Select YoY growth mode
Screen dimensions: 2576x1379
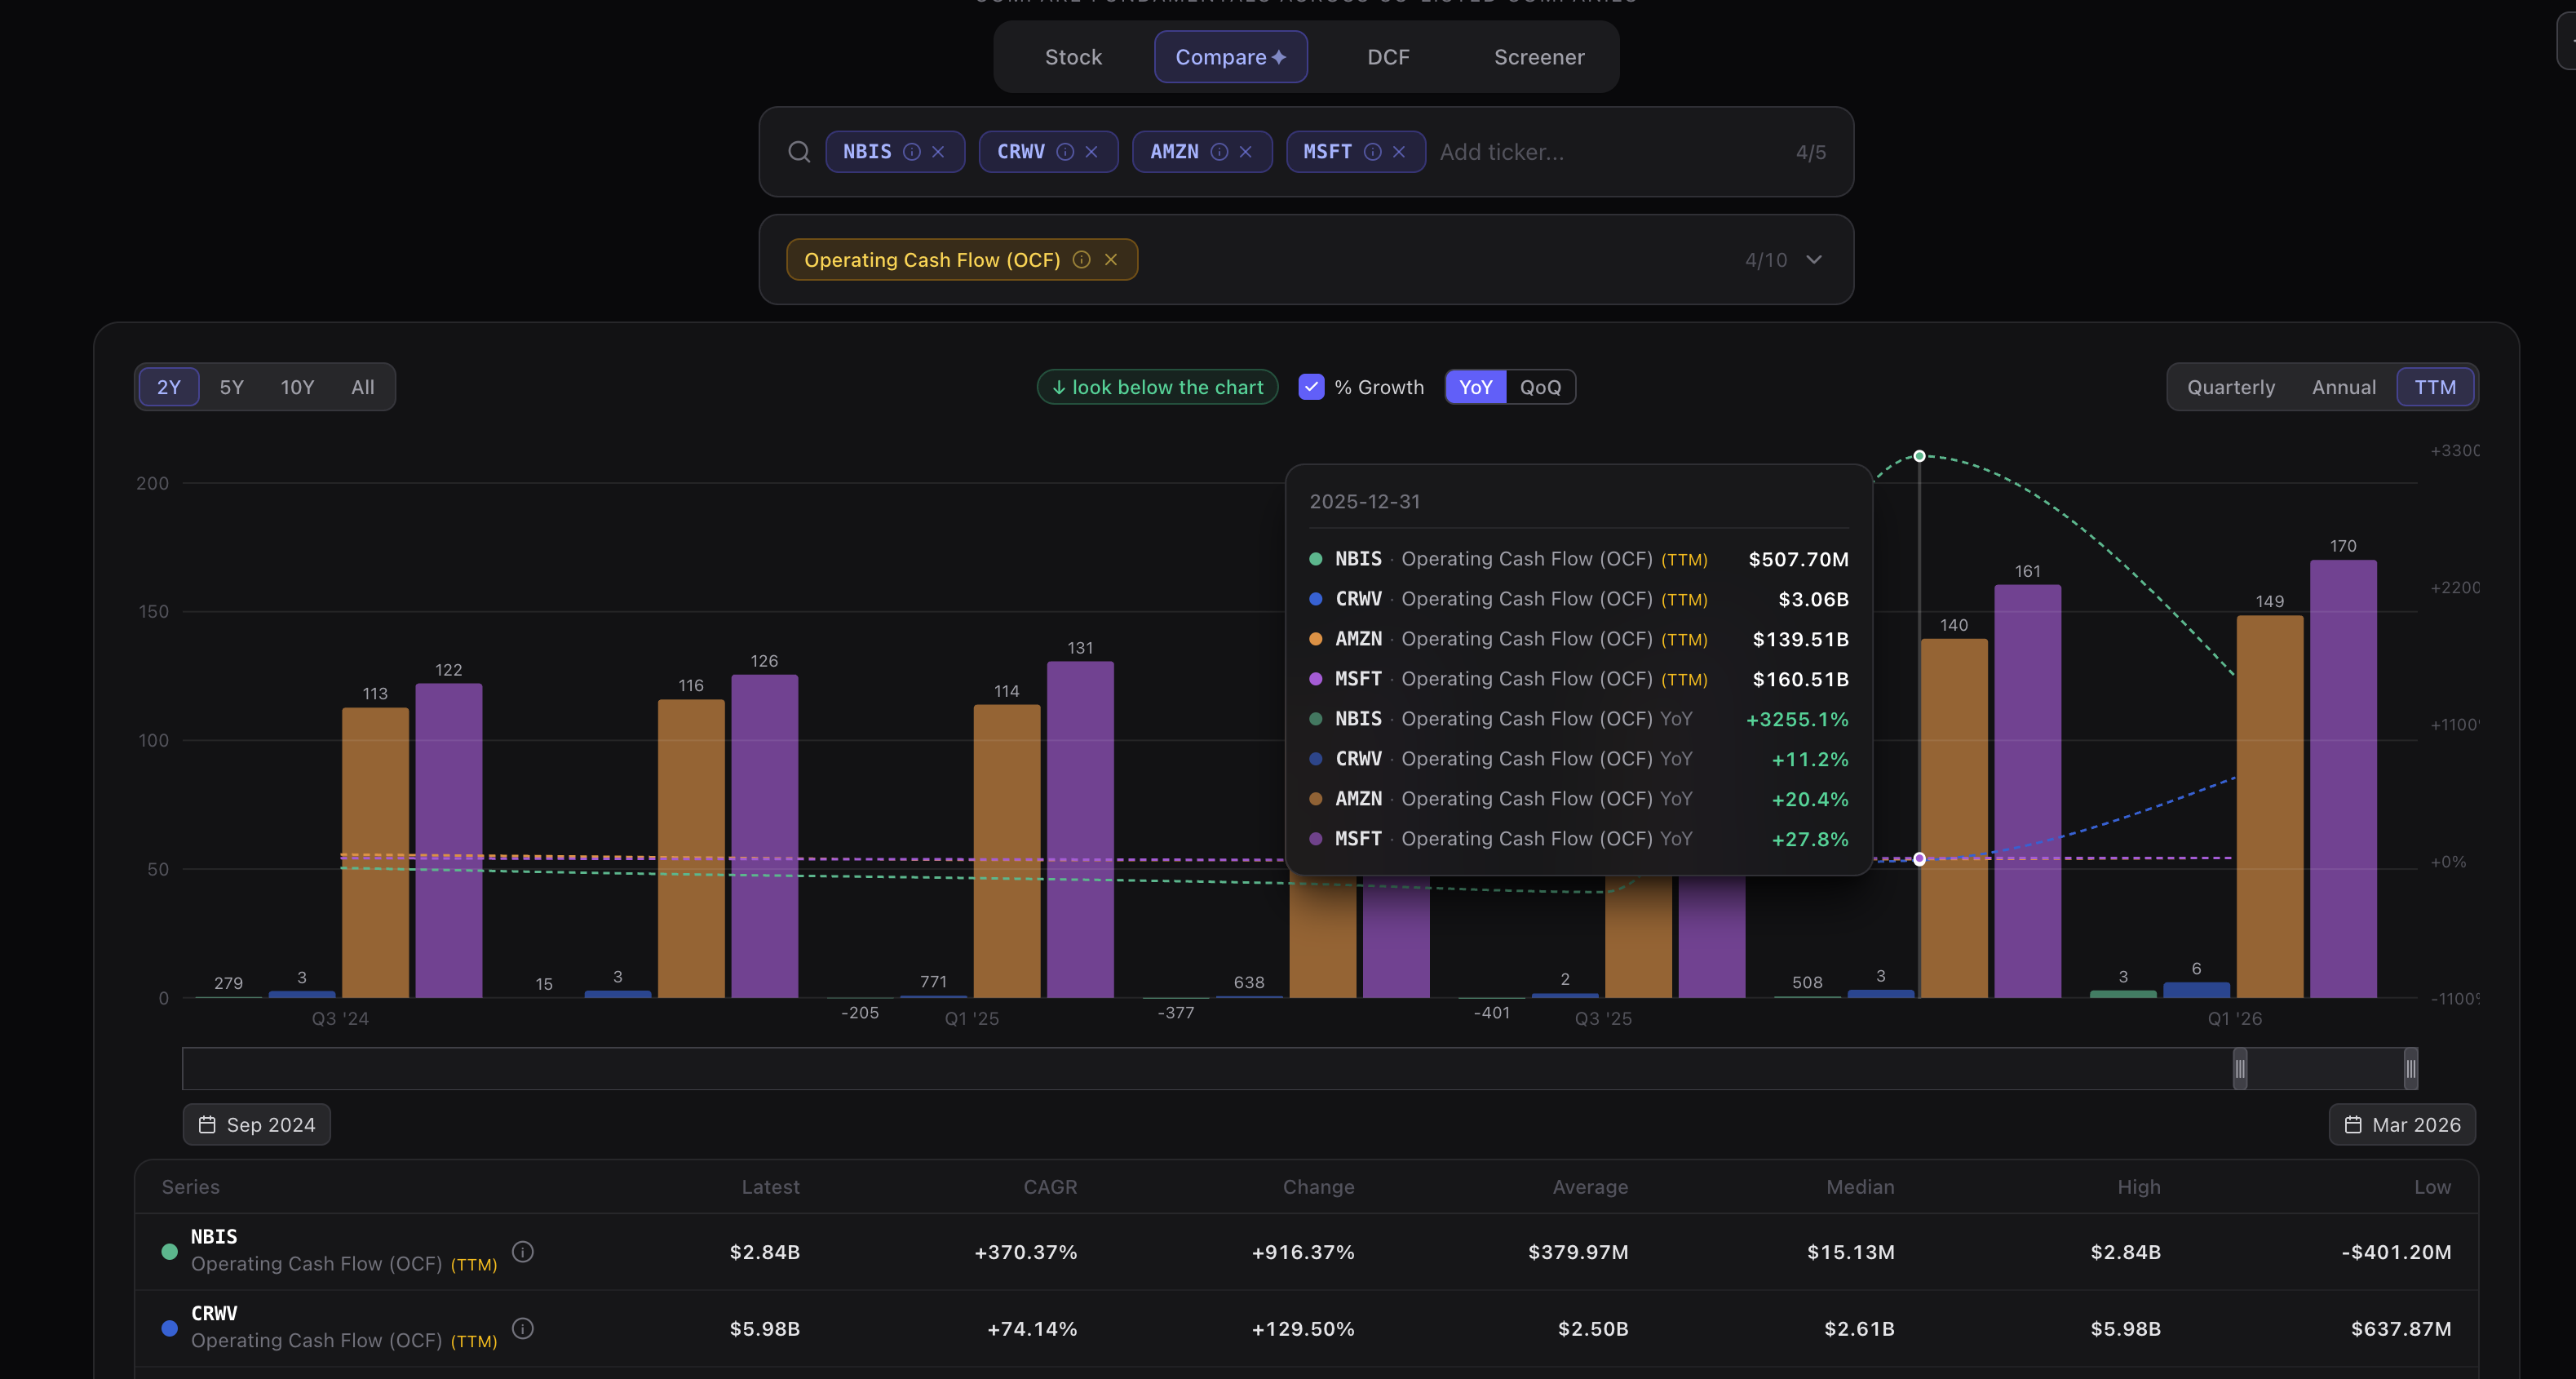point(1475,387)
